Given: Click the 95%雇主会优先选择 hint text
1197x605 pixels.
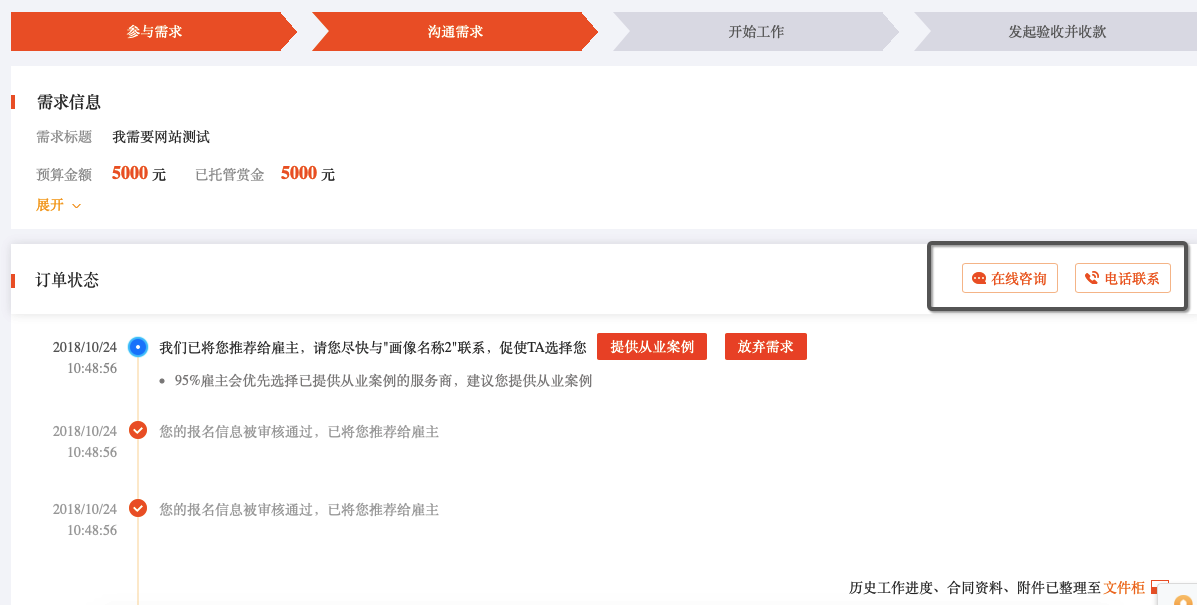Looking at the screenshot, I should click(383, 381).
